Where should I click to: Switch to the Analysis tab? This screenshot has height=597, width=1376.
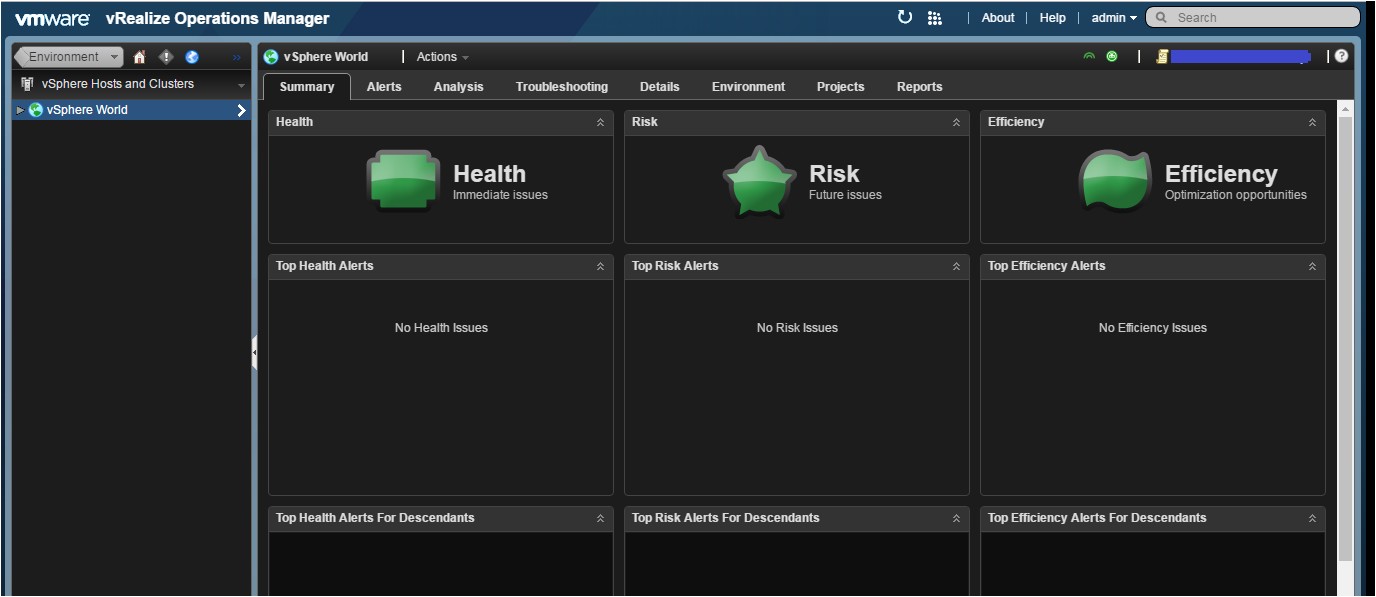[458, 87]
